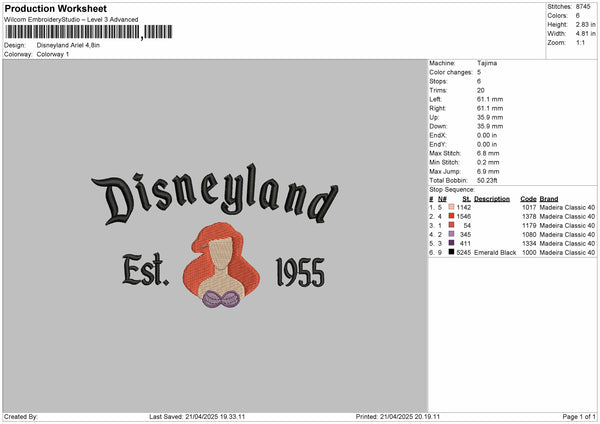Choose the dark purple swatch, code 1334
Screen dimensions: 600x424
pos(452,243)
